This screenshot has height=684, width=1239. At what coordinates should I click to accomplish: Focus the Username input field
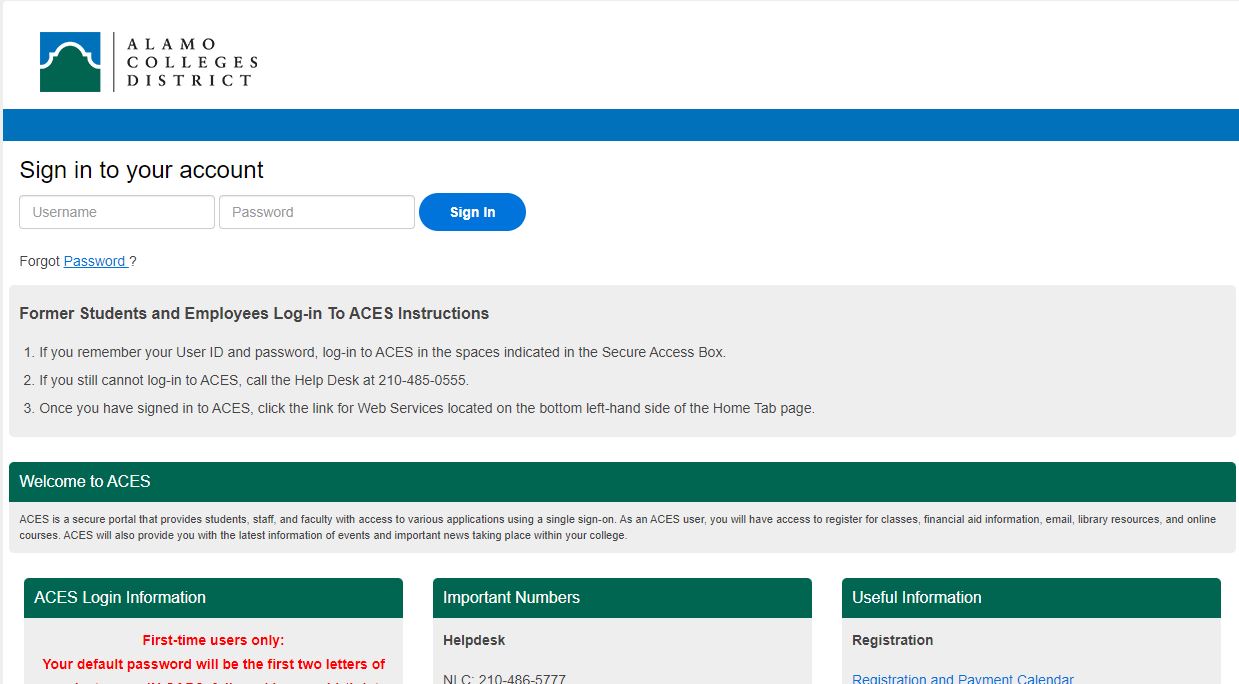117,212
